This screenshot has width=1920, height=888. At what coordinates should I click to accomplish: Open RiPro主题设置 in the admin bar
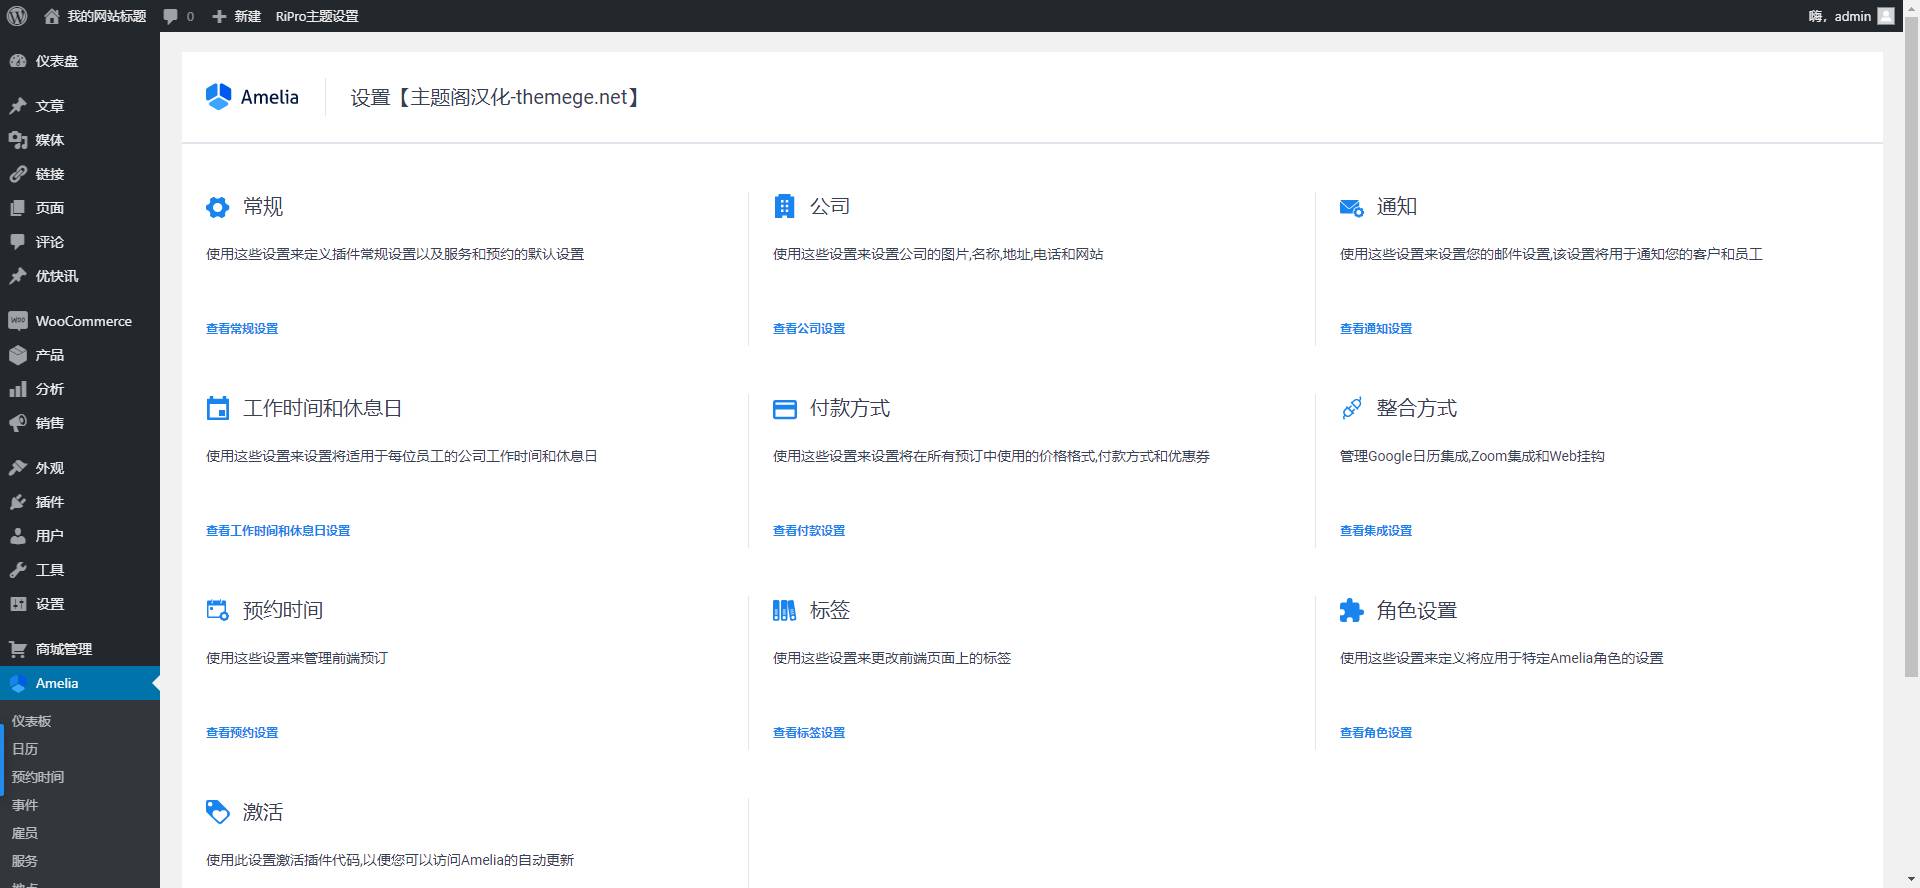coord(317,16)
